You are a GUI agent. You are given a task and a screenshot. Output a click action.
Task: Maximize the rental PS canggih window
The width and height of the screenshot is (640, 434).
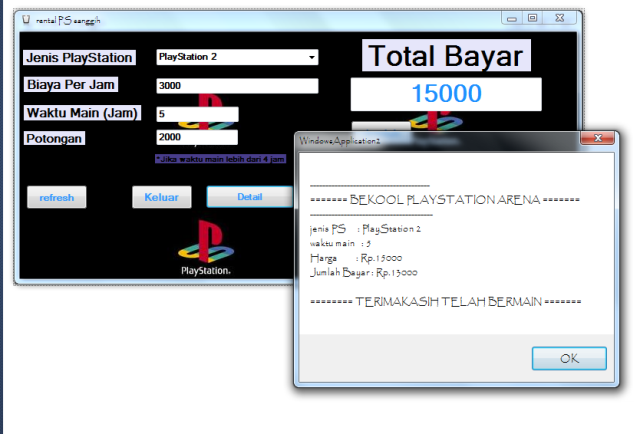(x=532, y=18)
